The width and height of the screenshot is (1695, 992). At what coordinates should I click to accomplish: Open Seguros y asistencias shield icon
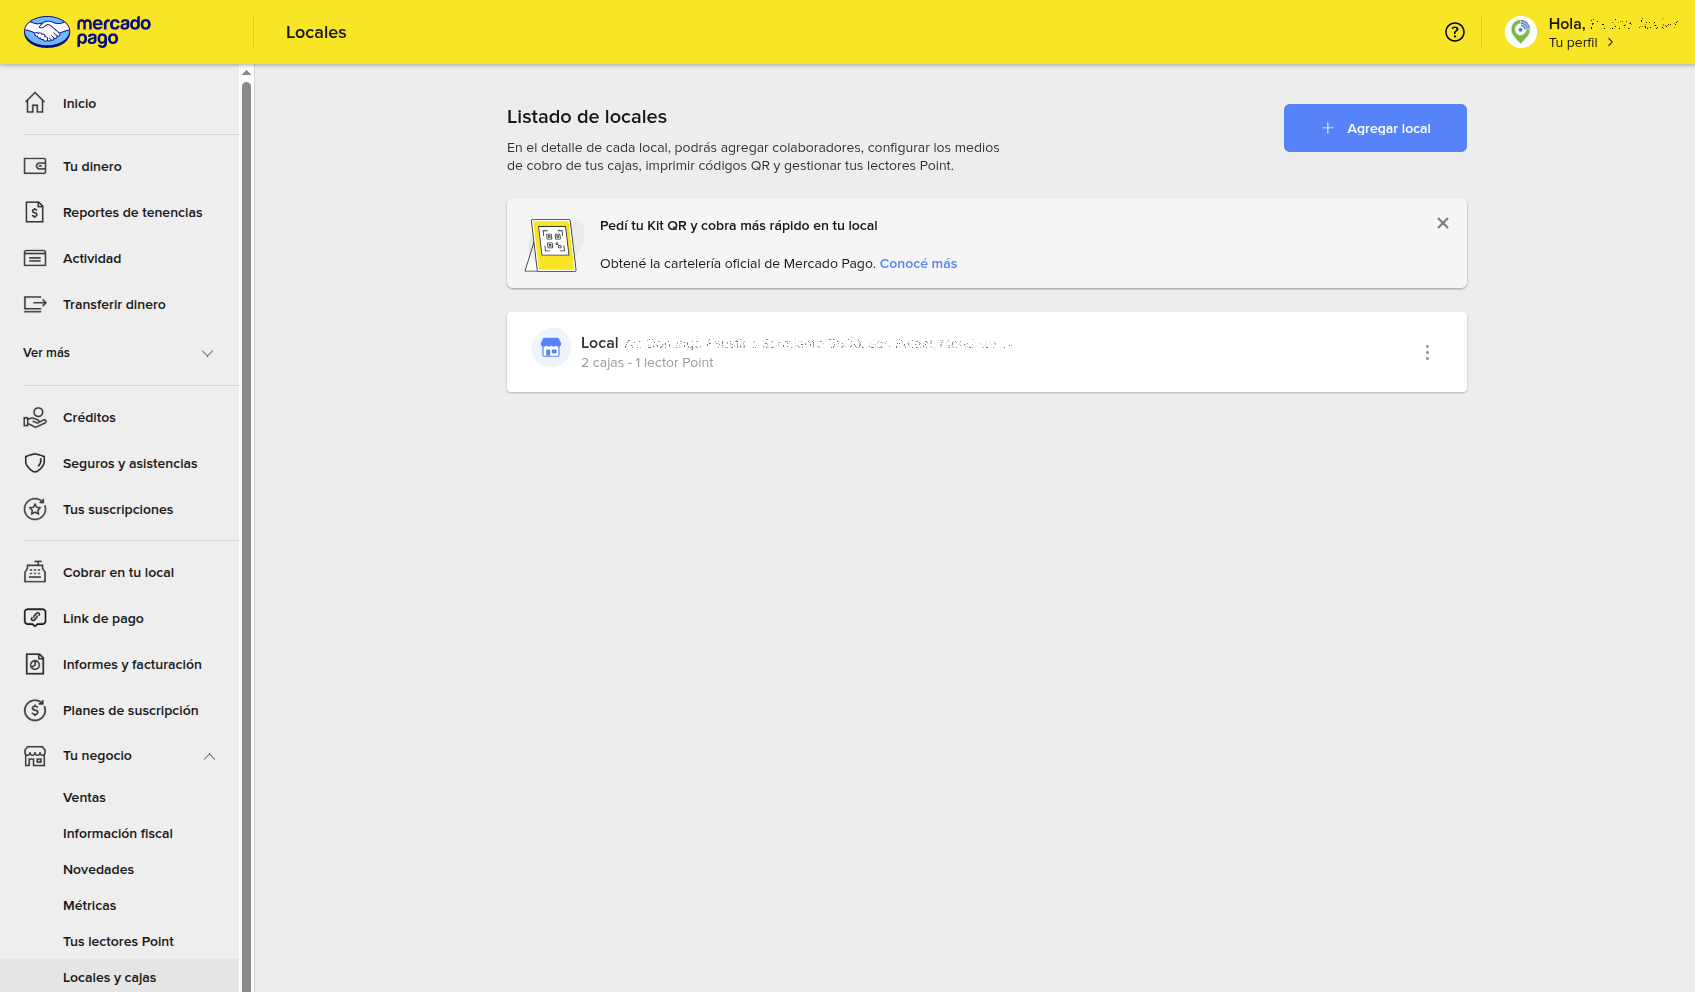pos(35,464)
